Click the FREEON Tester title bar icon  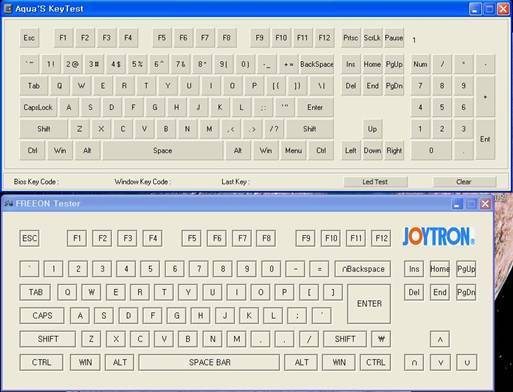click(x=8, y=203)
